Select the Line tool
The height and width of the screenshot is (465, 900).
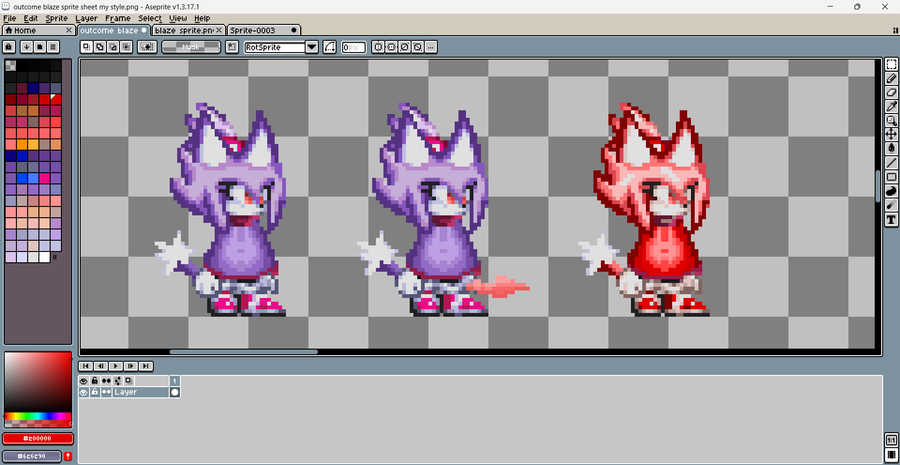pos(891,162)
